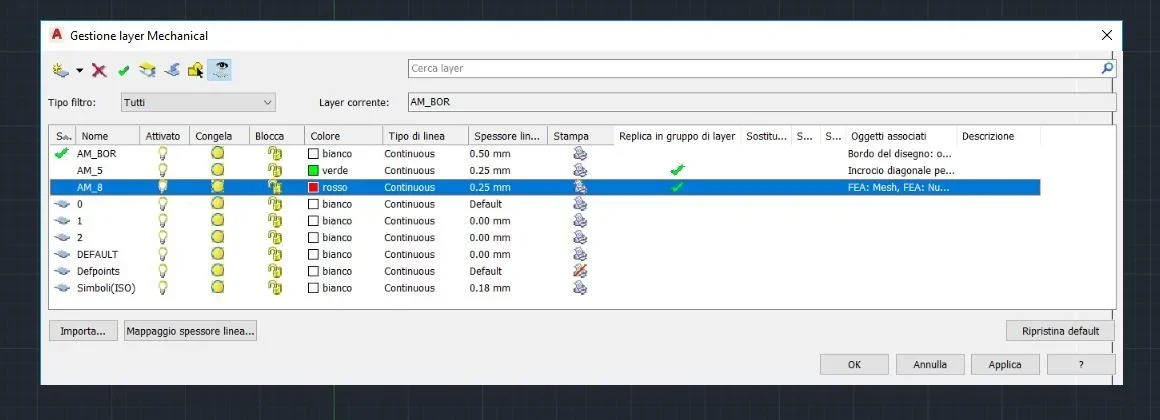Toggle the light bulb for Defpoints
1160x420 pixels.
pos(163,271)
